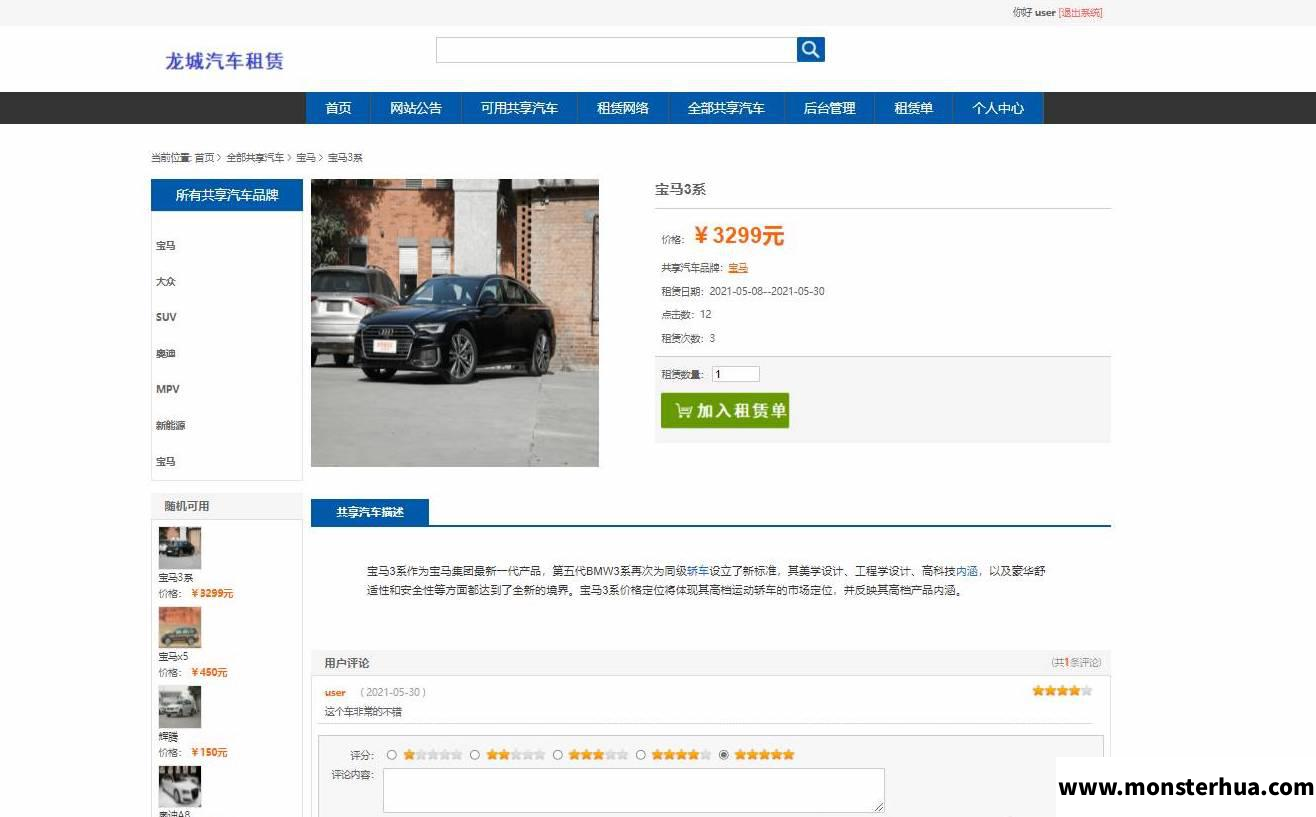The height and width of the screenshot is (817, 1316).
Task: Click the 共1条评论 comment count
Action: (1076, 662)
